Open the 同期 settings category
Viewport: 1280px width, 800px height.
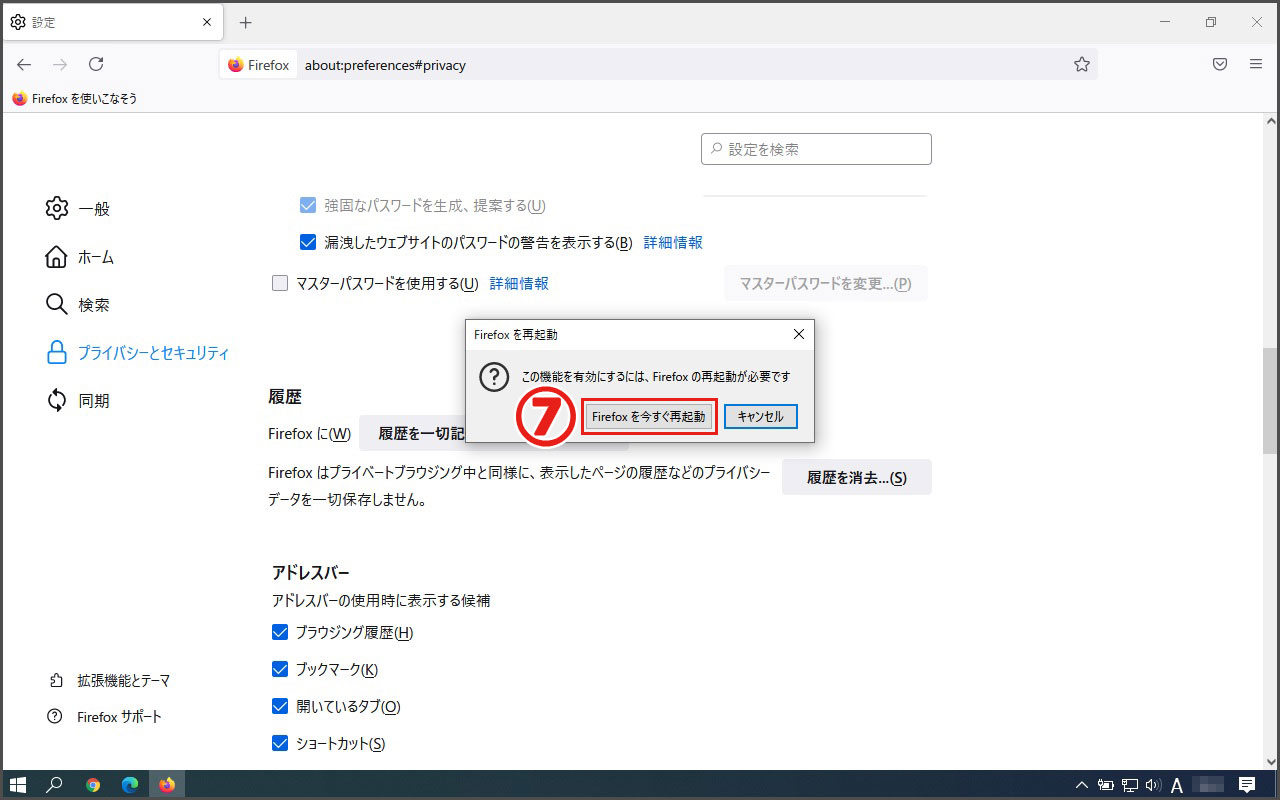click(78, 401)
